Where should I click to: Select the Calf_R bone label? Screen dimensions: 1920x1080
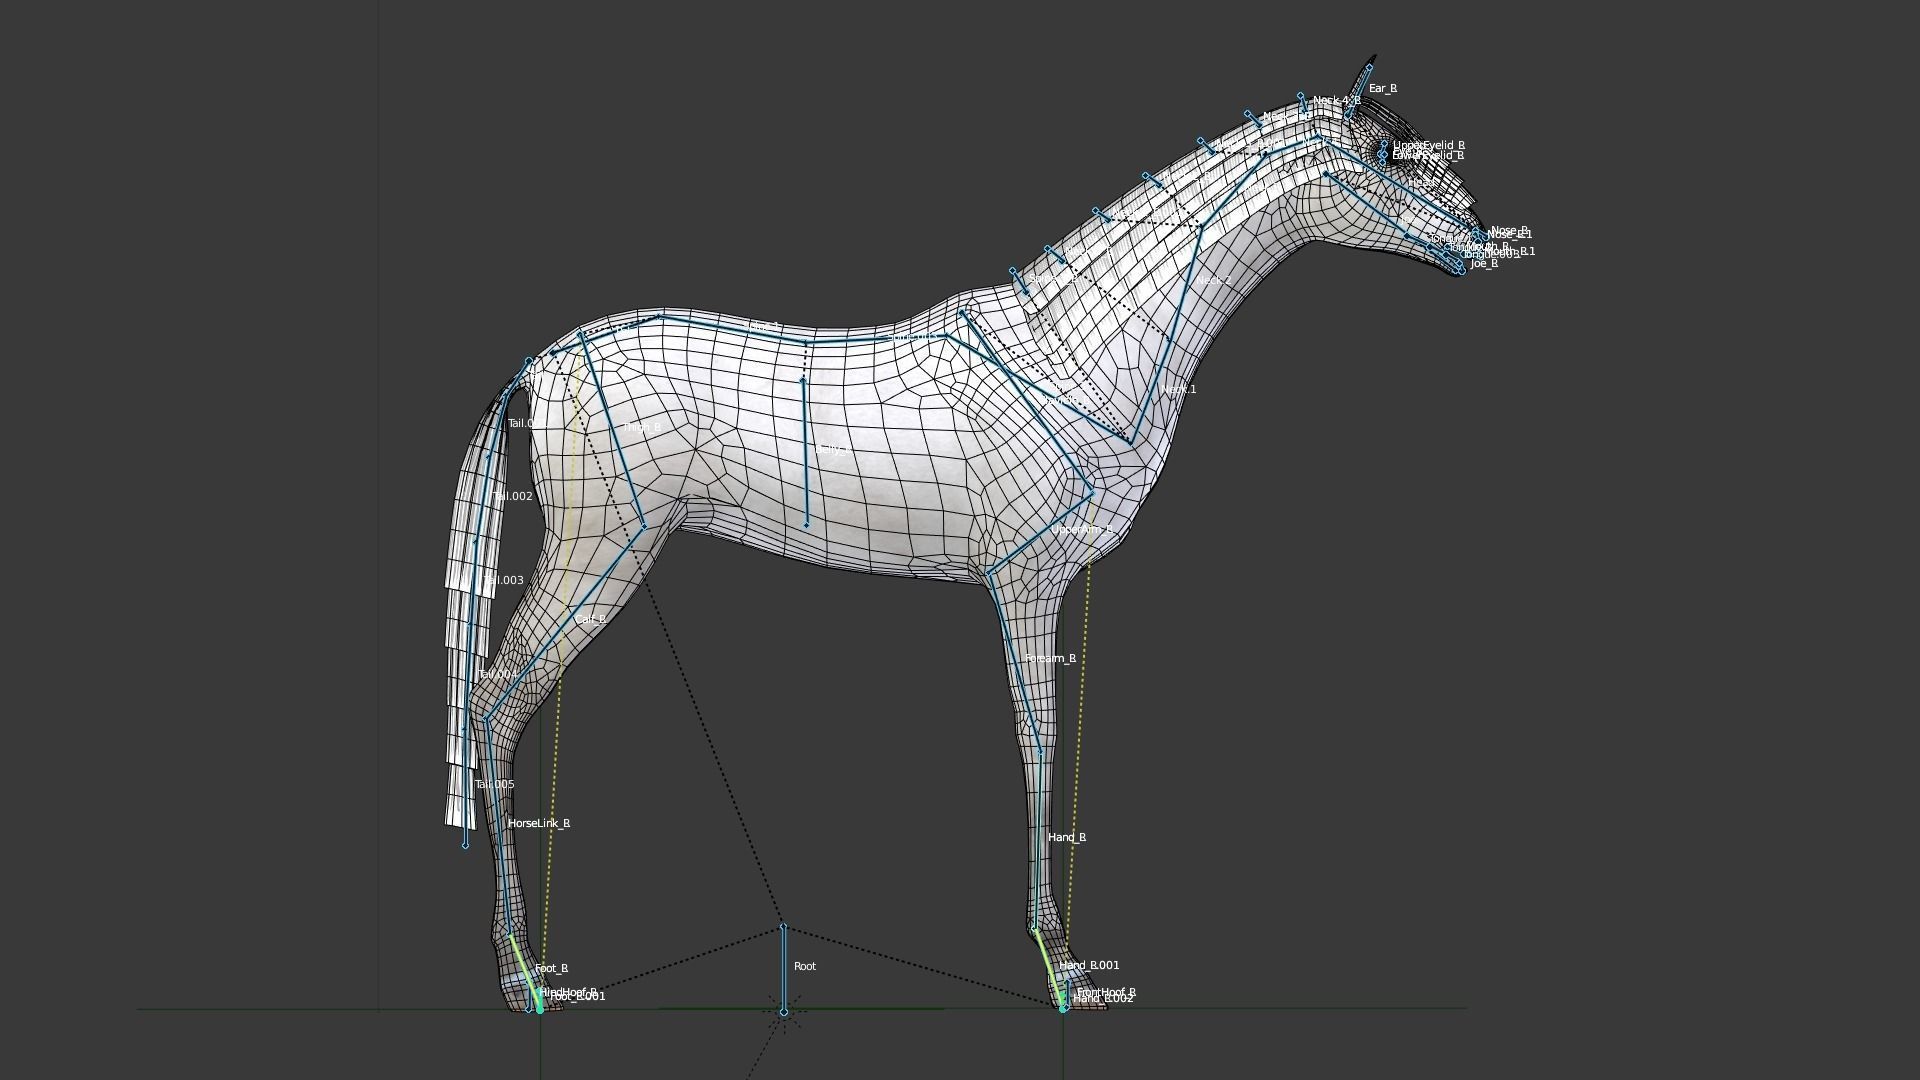590,619
